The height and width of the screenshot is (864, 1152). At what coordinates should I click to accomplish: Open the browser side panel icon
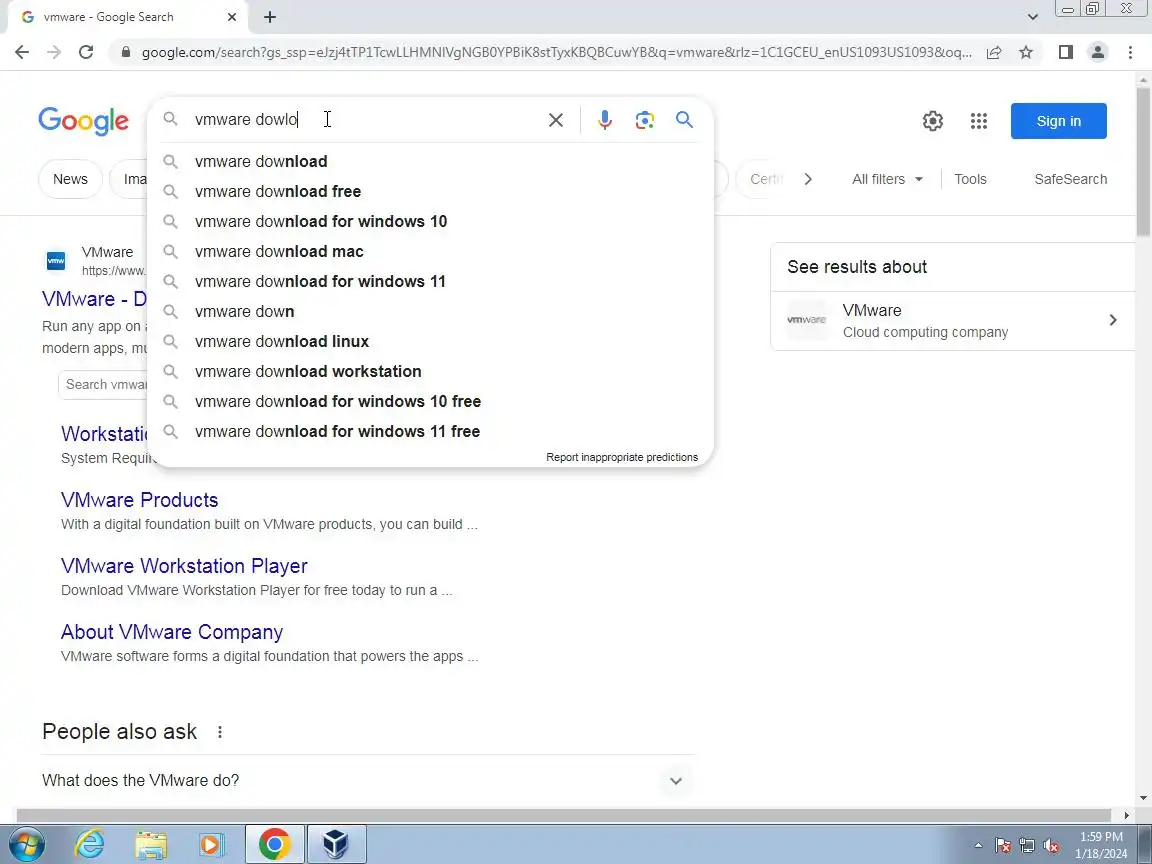[1065, 52]
